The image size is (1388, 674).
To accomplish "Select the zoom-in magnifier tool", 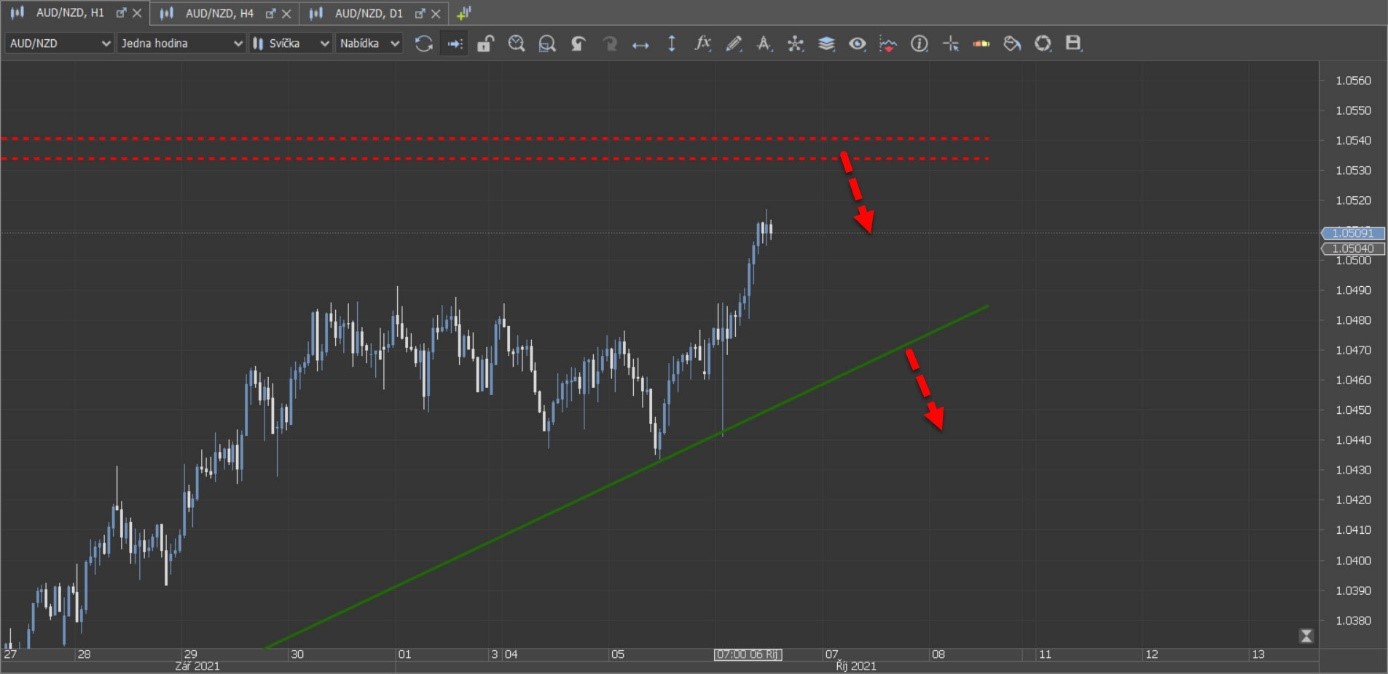I will (516, 44).
